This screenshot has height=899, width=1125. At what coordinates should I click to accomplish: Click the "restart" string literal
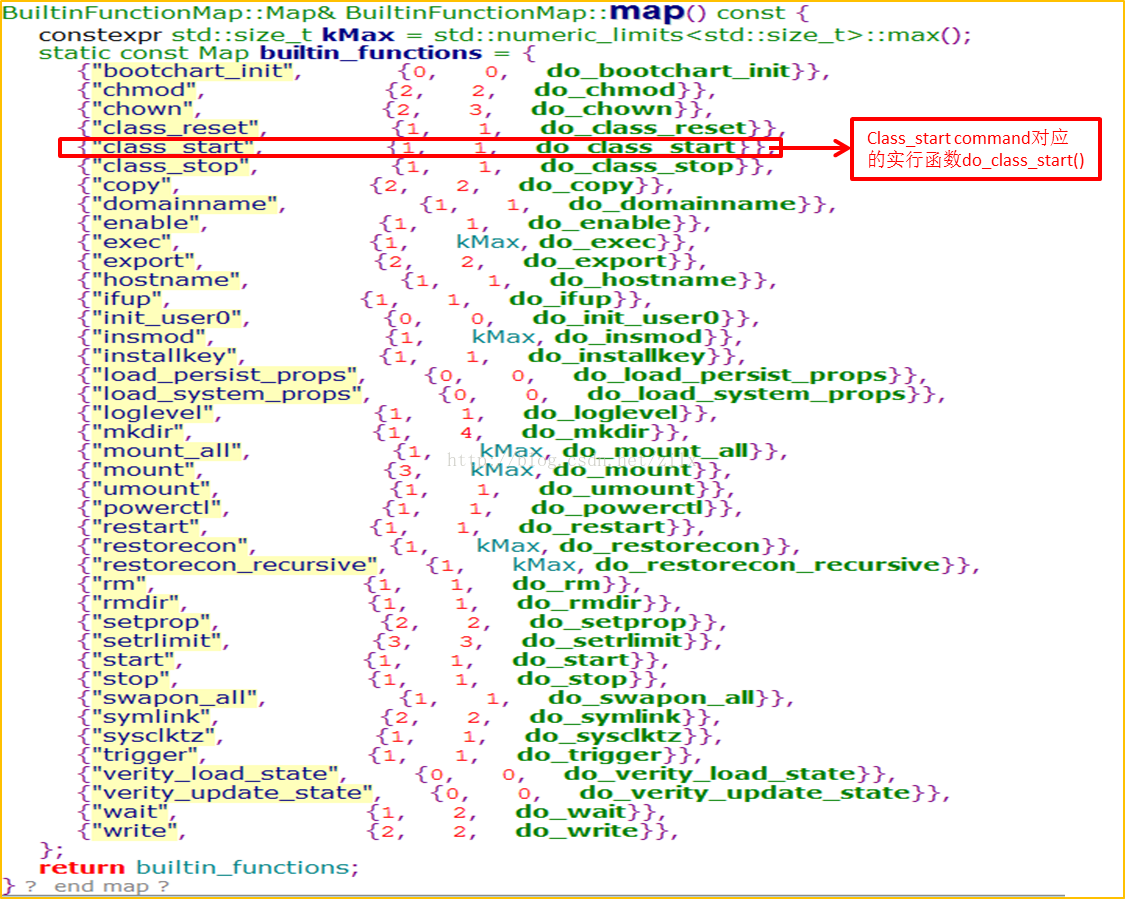(x=144, y=527)
